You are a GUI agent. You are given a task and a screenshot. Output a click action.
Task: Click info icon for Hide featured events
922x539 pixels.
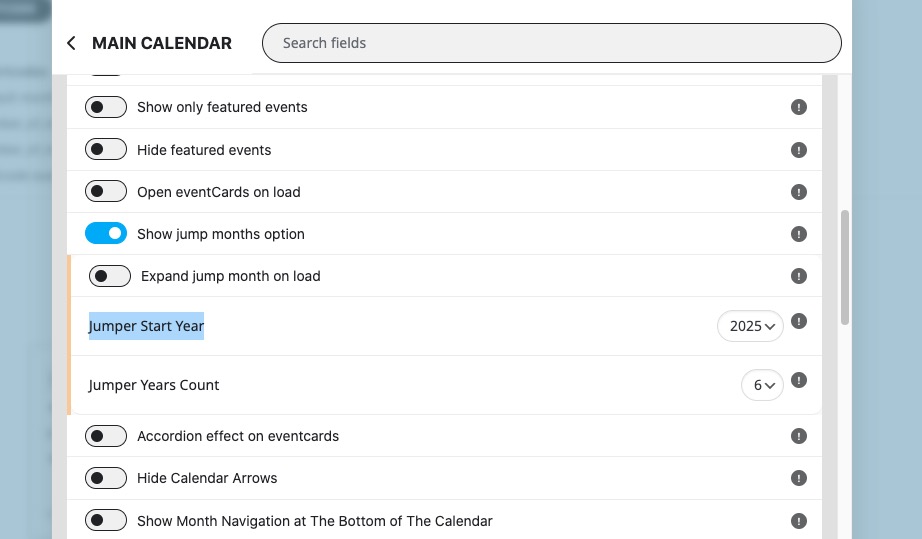click(x=799, y=150)
